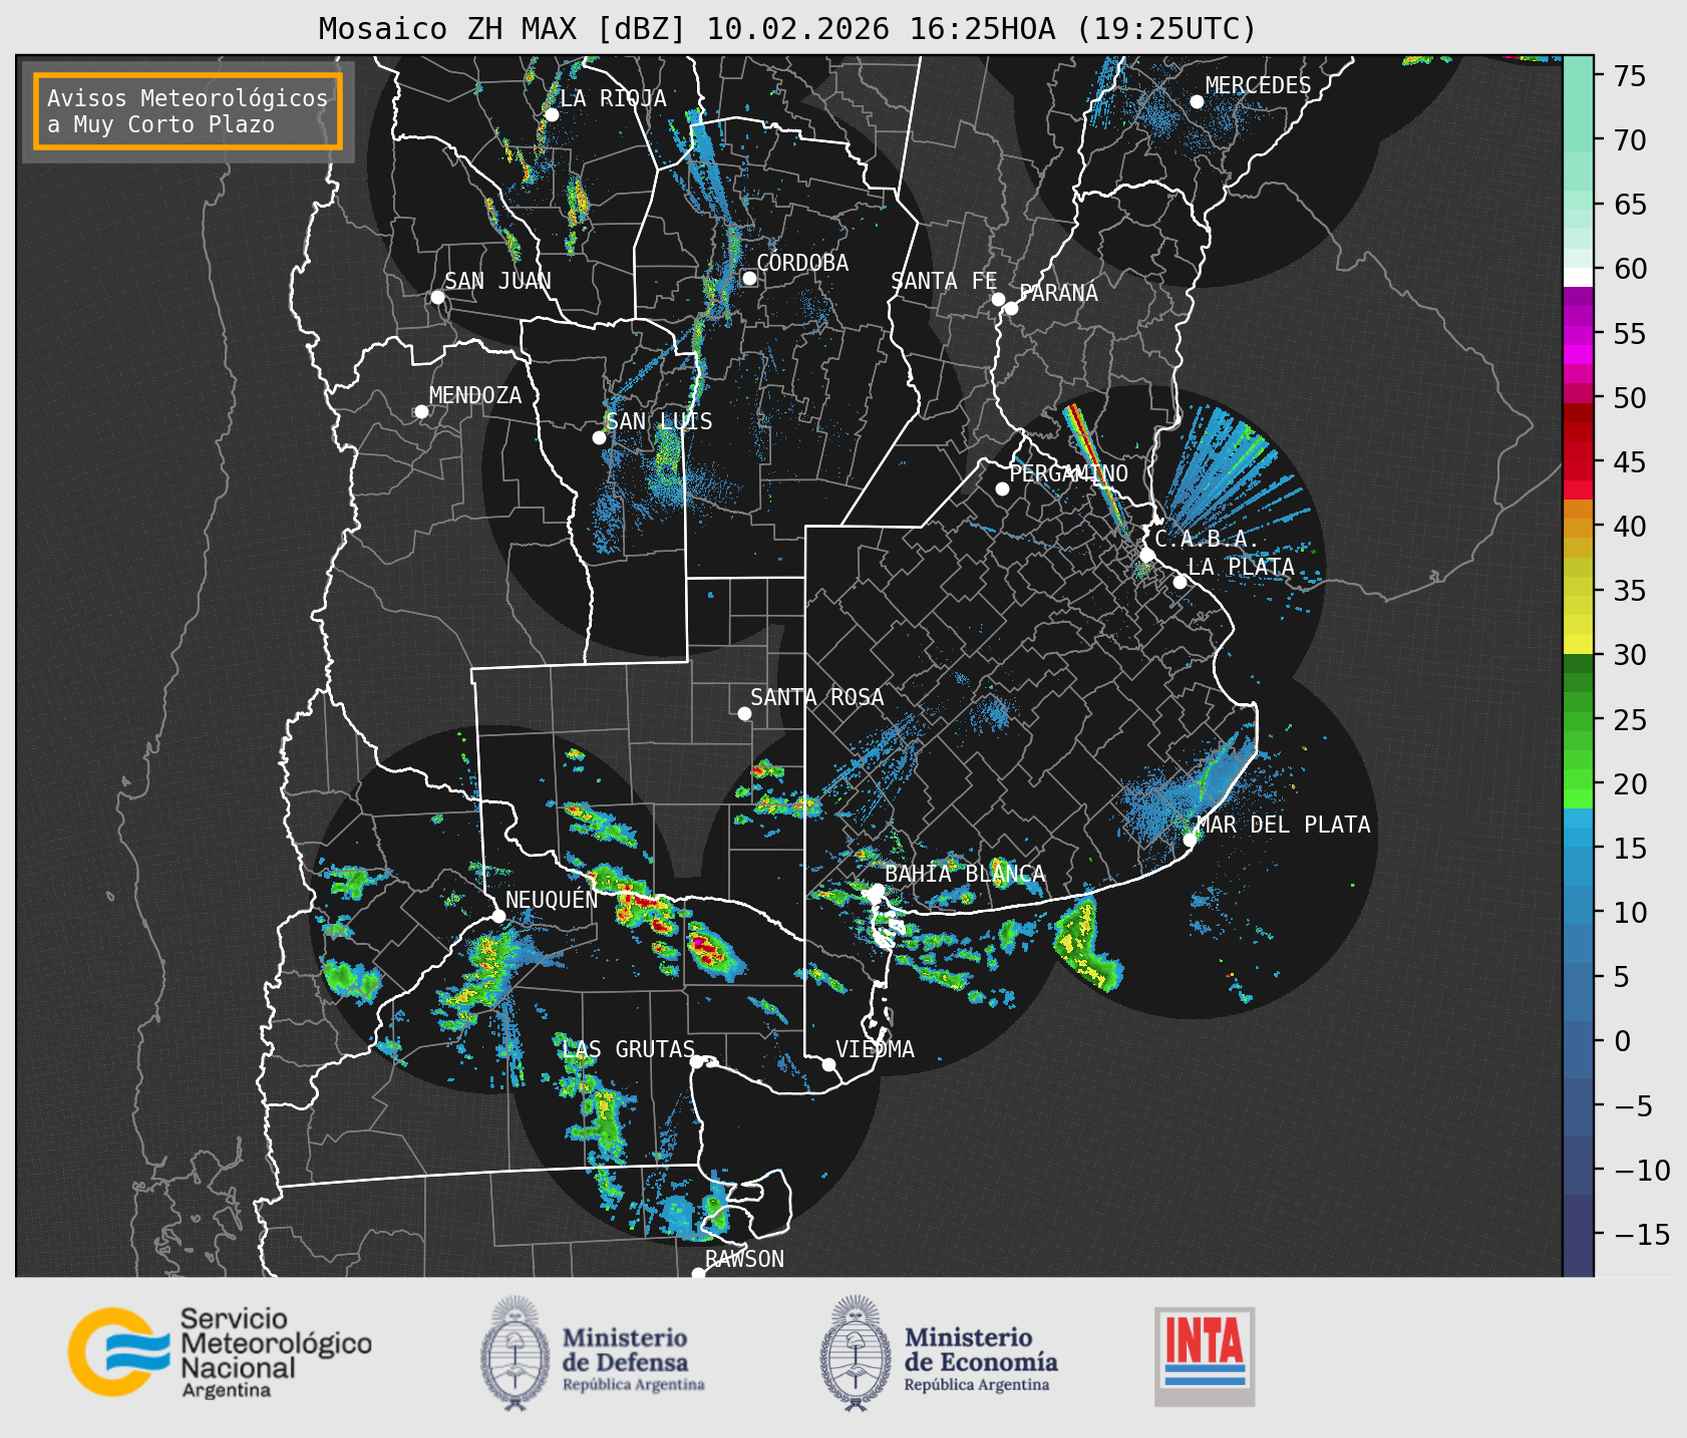1687x1438 pixels.
Task: Click the Viedma city marker dot
Action: point(828,1064)
